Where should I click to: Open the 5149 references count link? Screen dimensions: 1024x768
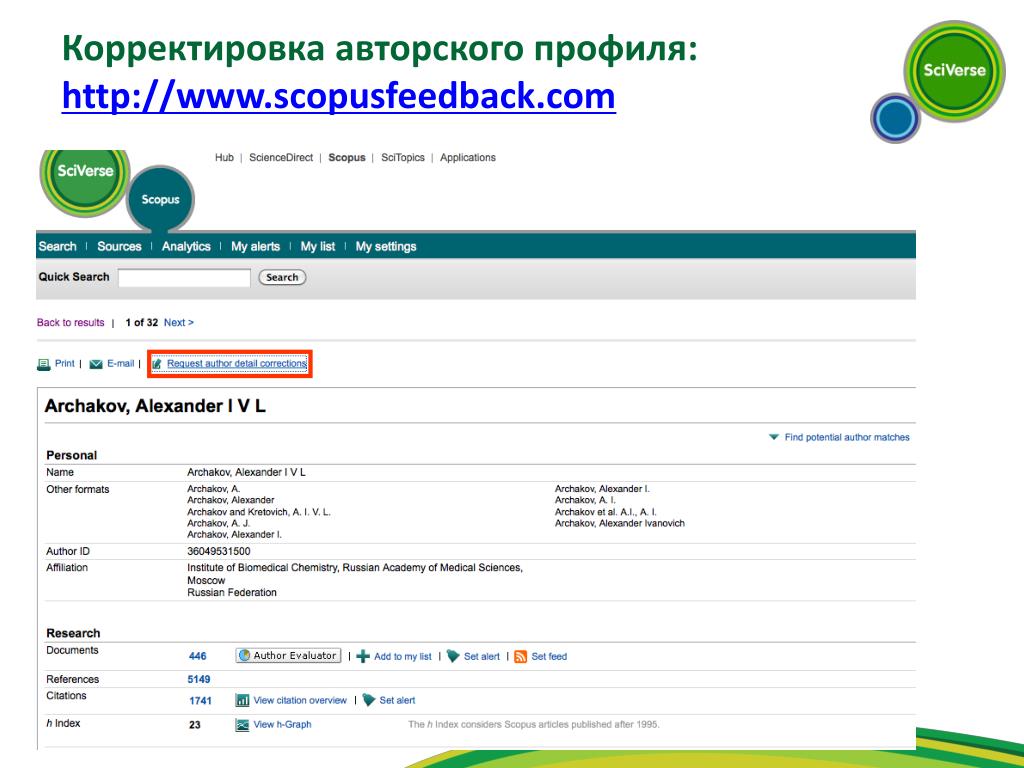tap(199, 679)
